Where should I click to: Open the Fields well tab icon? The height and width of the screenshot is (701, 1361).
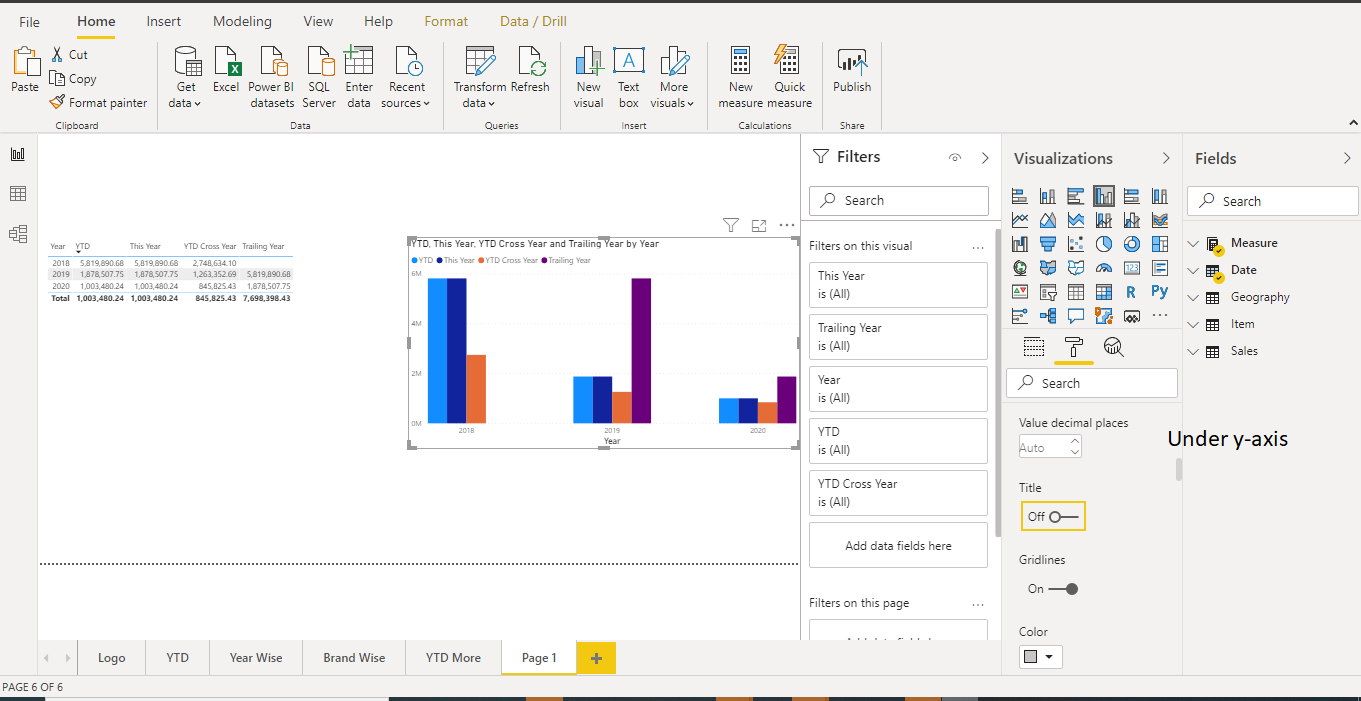pyautogui.click(x=1034, y=347)
